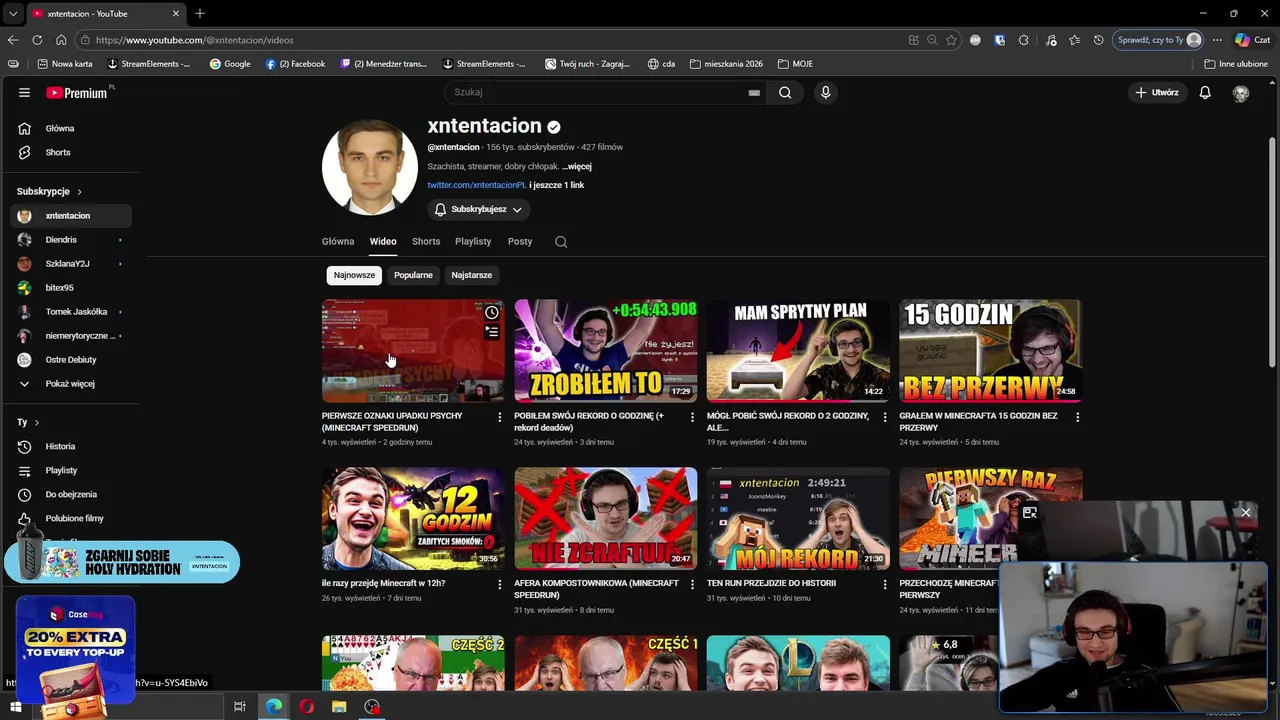Open notifications bell in top bar

[x=1205, y=92]
